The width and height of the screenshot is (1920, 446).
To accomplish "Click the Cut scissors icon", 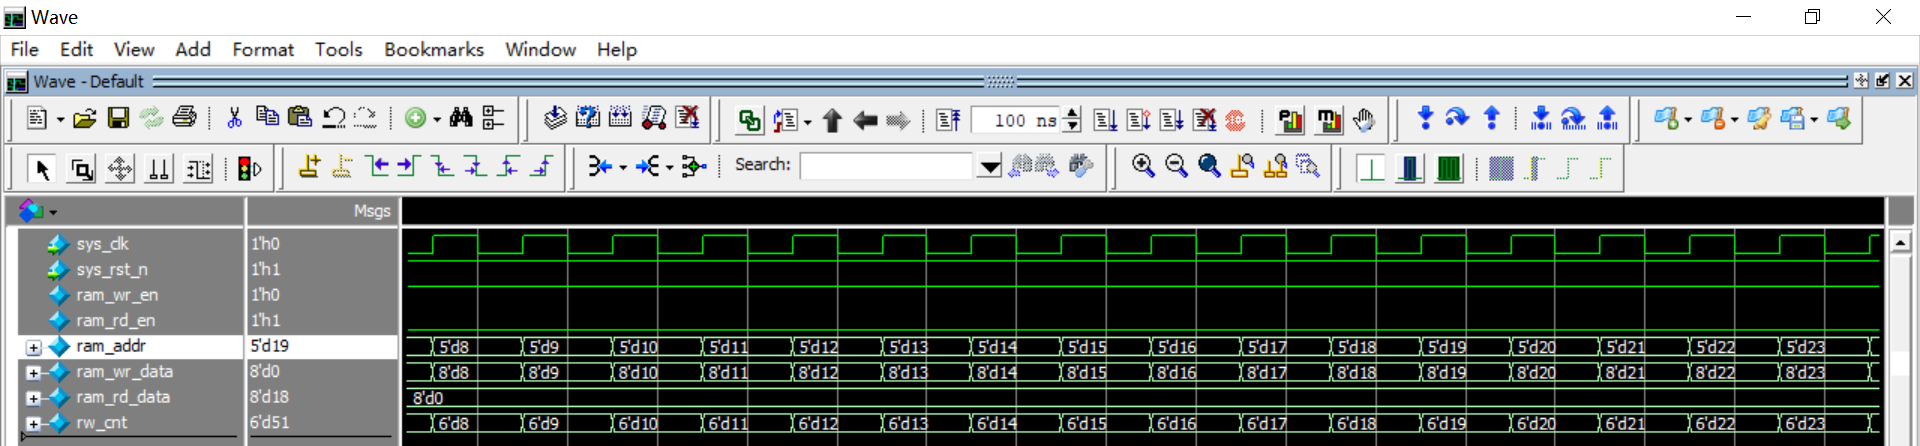I will click(x=235, y=118).
